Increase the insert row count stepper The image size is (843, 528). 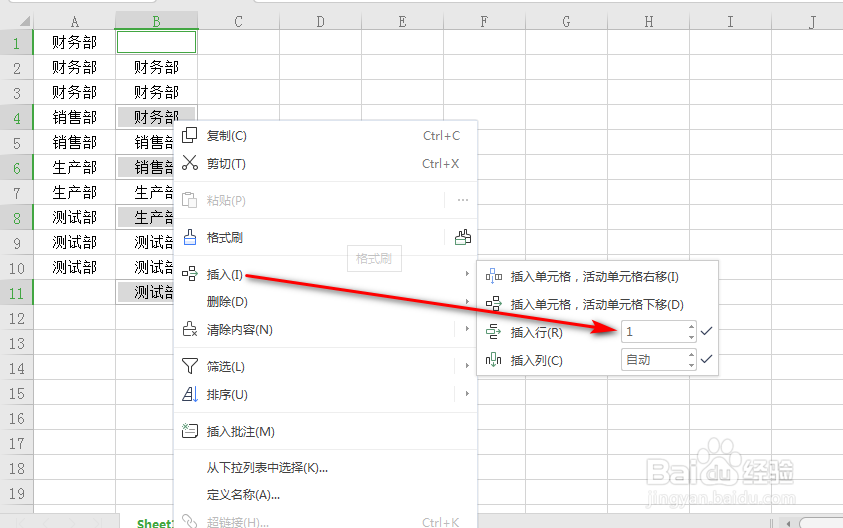click(691, 326)
